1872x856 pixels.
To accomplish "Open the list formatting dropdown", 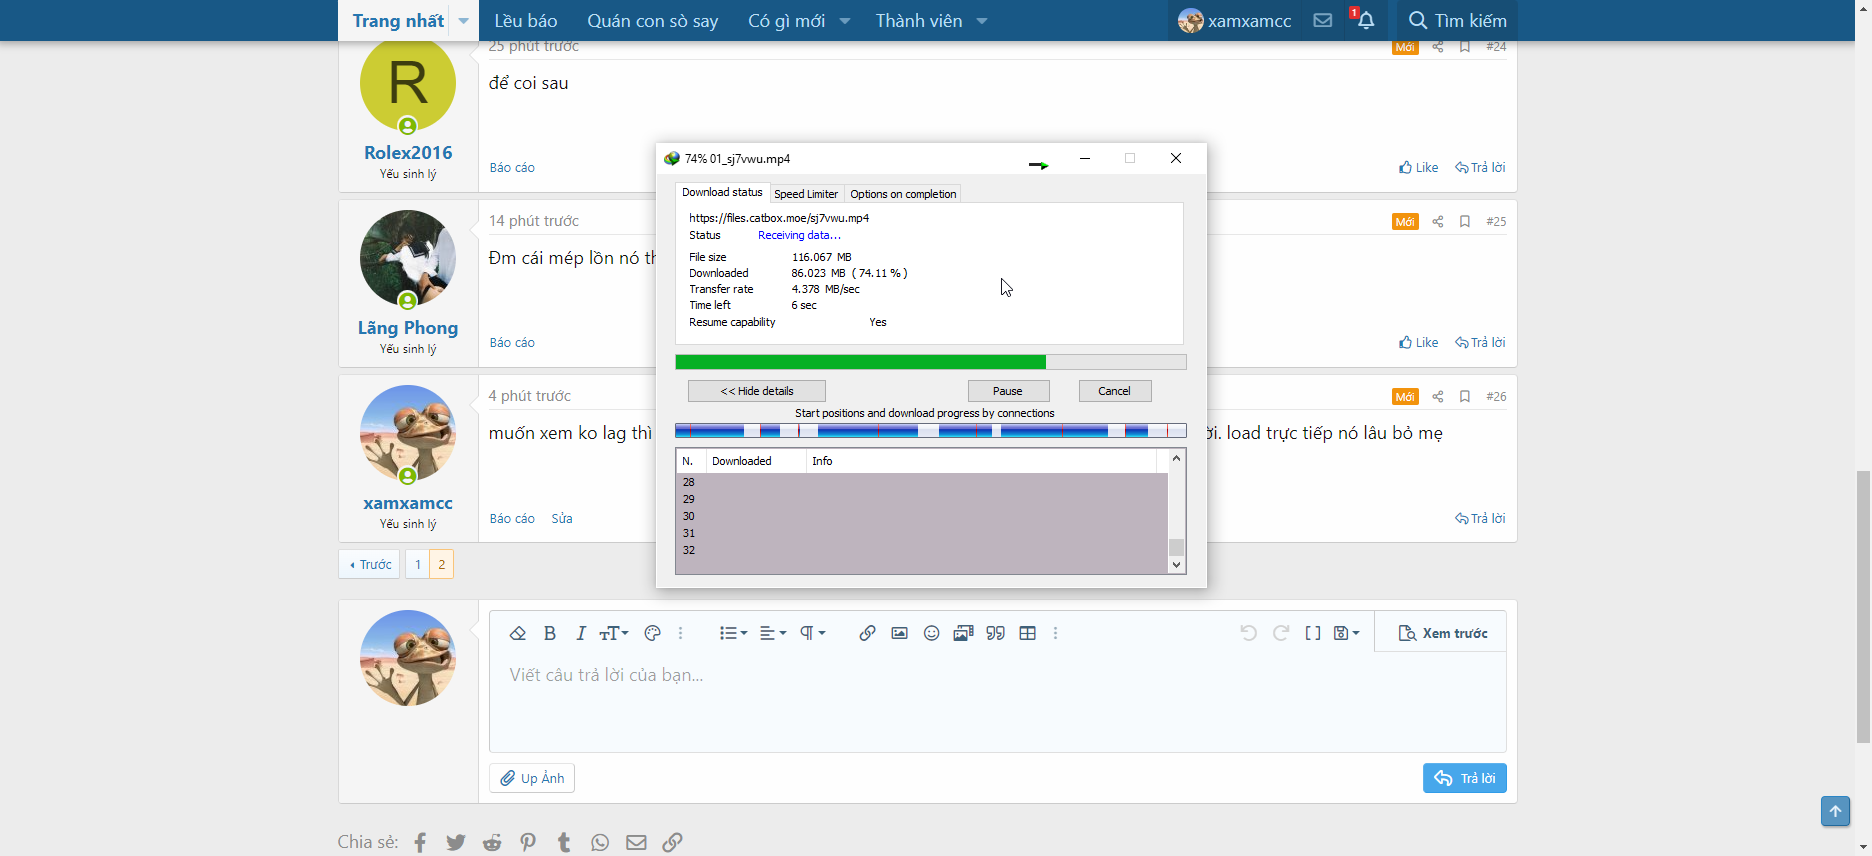I will 733,633.
